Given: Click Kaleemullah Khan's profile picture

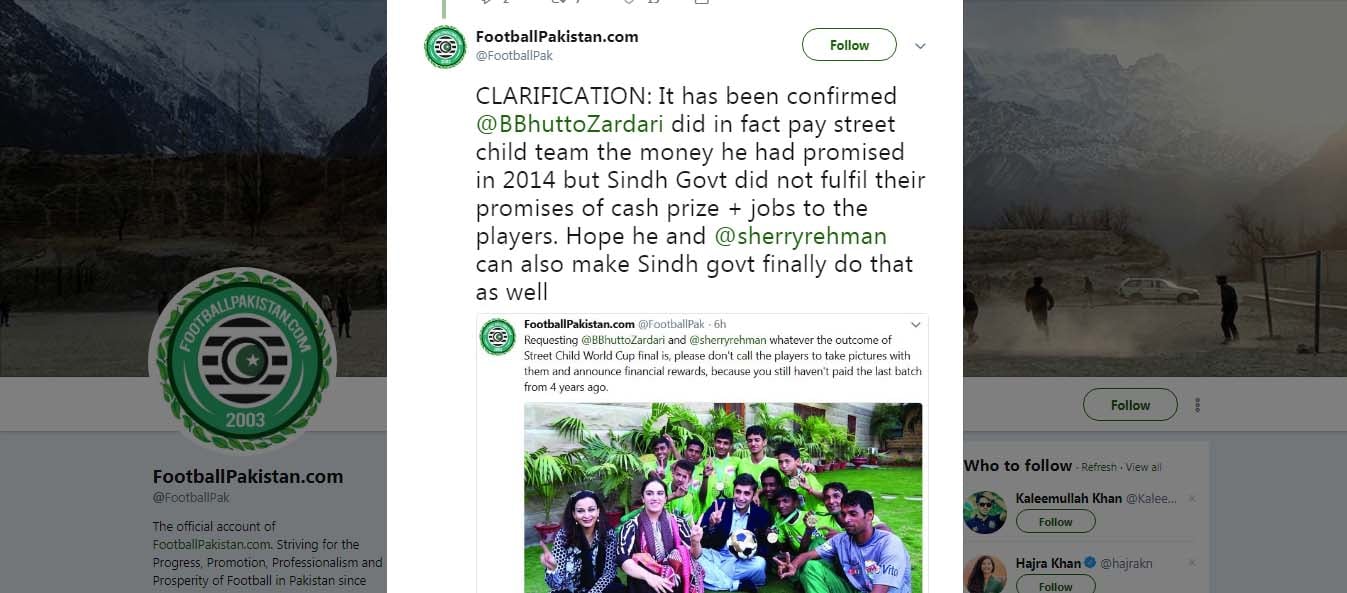Looking at the screenshot, I should pyautogui.click(x=985, y=512).
